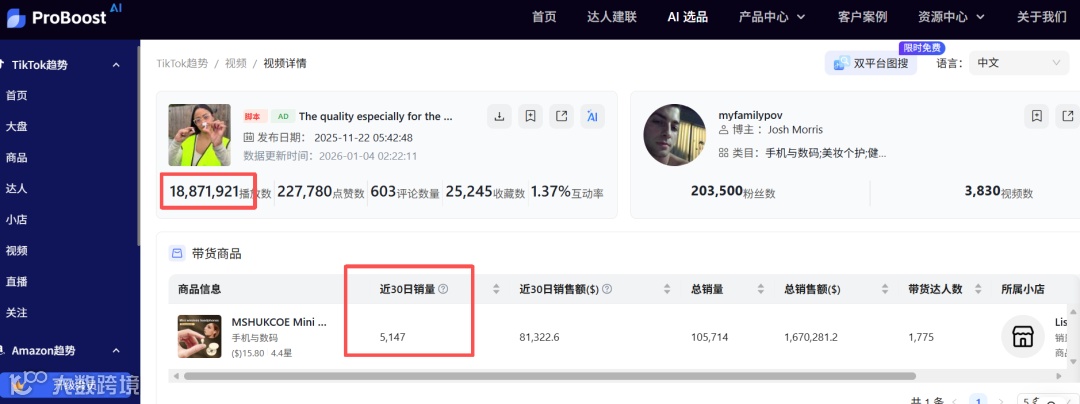Download the video via the download icon
This screenshot has width=1080, height=404.
coord(499,116)
